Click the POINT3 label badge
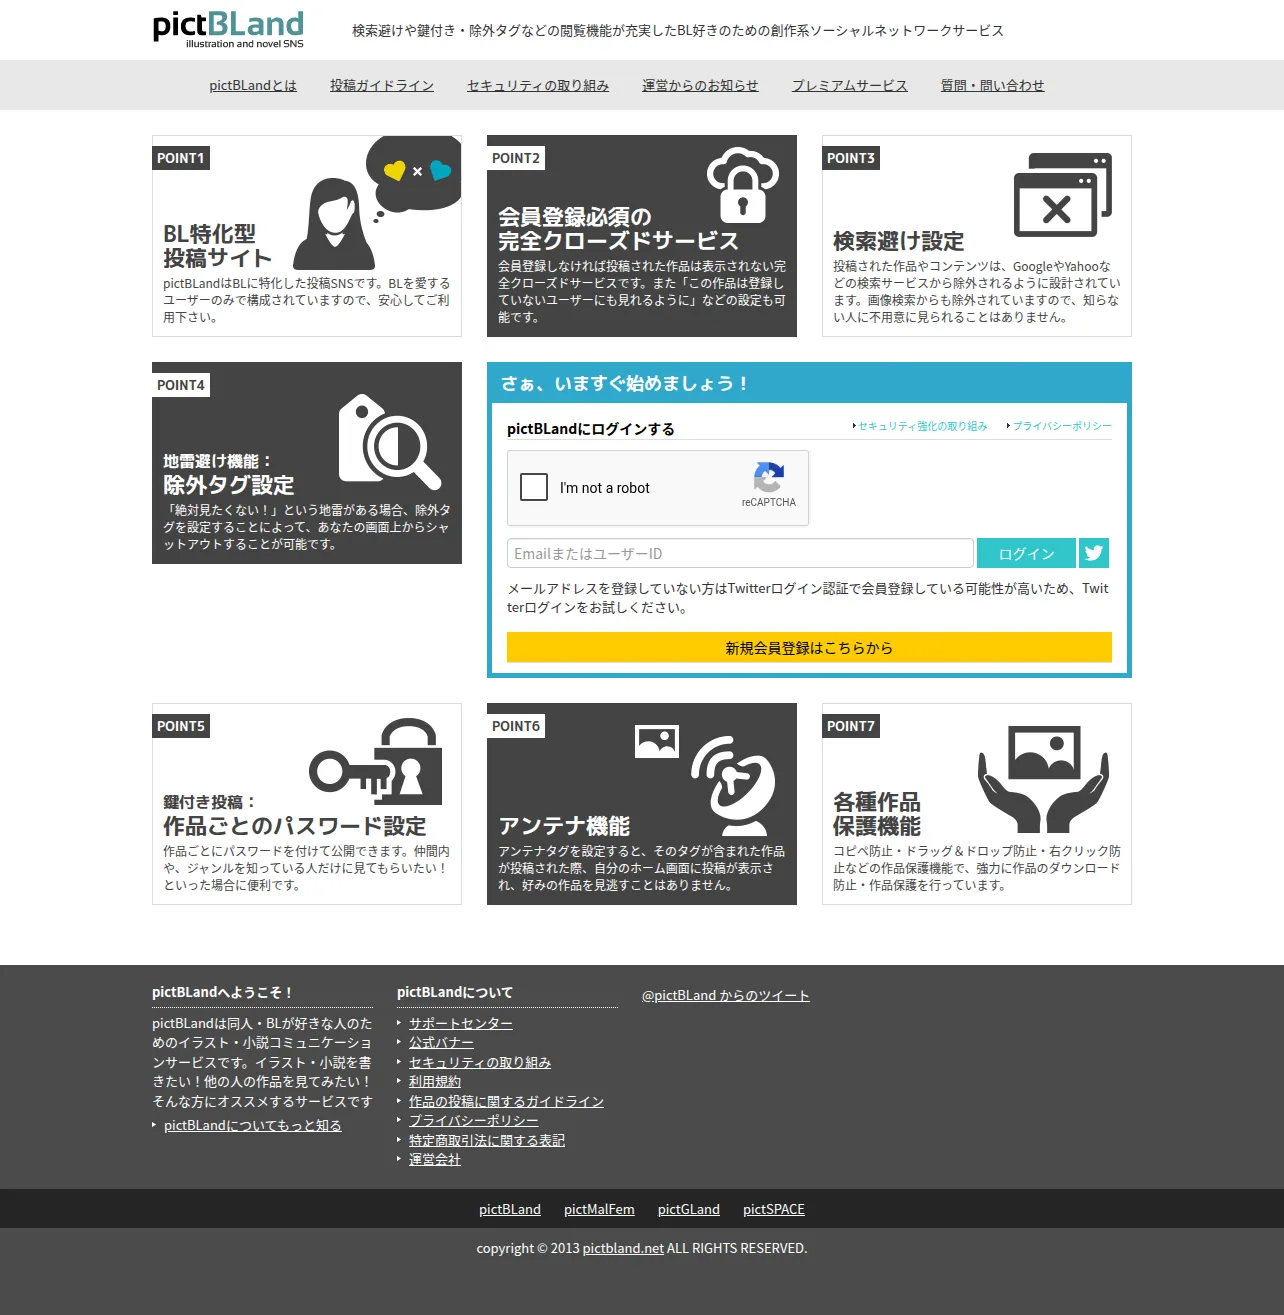This screenshot has width=1284, height=1315. [851, 158]
